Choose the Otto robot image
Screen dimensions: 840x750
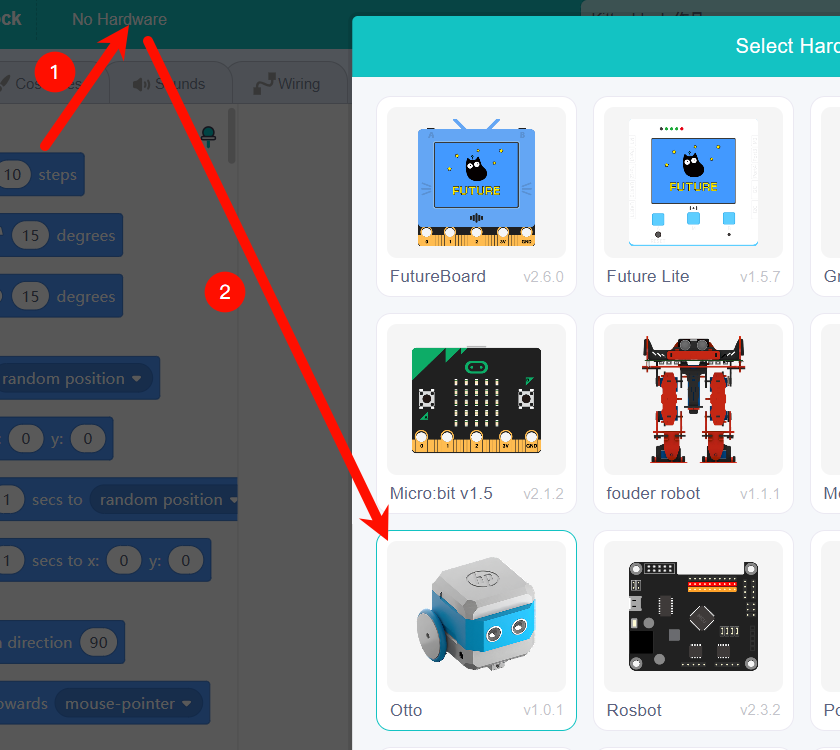coord(476,615)
